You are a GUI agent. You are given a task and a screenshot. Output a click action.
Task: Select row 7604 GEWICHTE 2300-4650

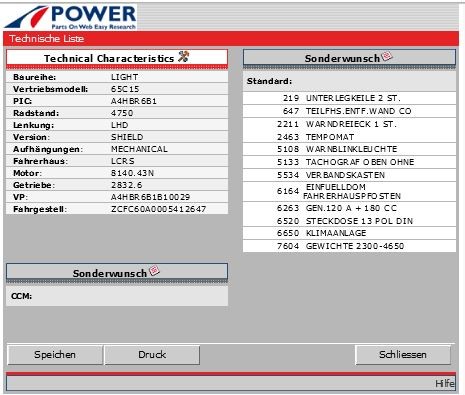point(349,246)
